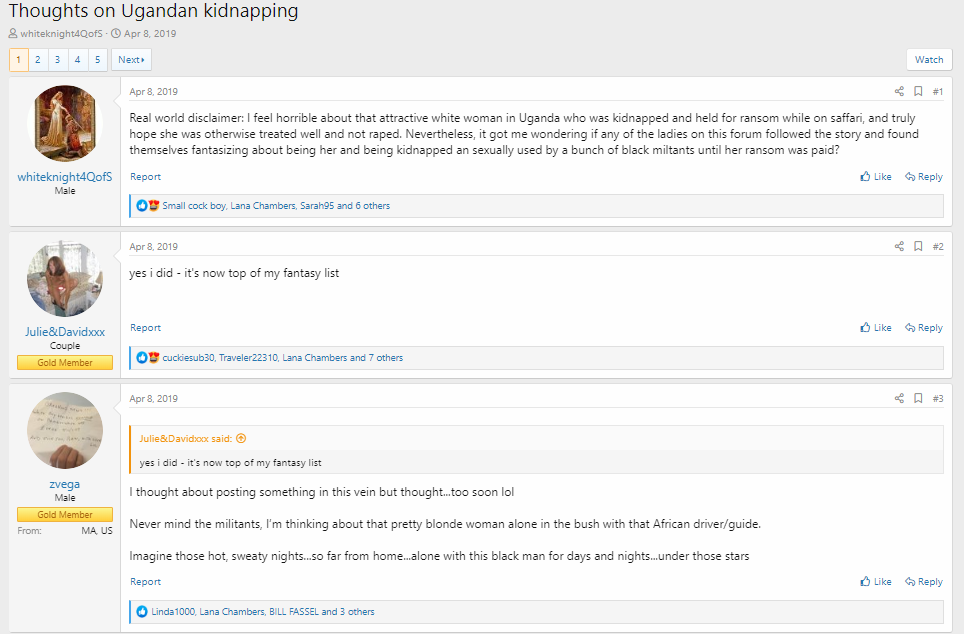Click the share icon on post #3
Viewport: 964px width, 634px height.
tap(899, 398)
